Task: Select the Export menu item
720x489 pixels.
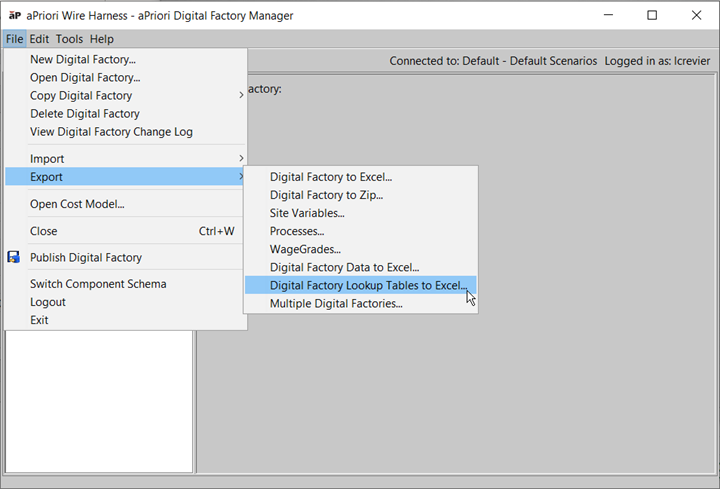Action: coord(125,177)
